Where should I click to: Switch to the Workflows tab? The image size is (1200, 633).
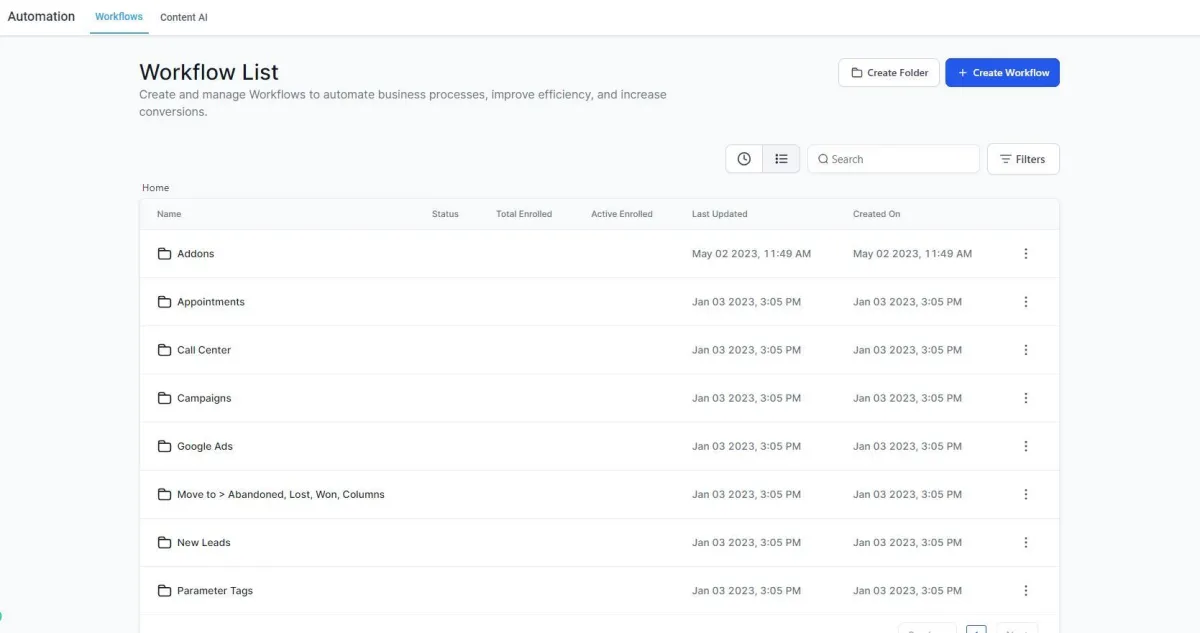[x=119, y=17]
